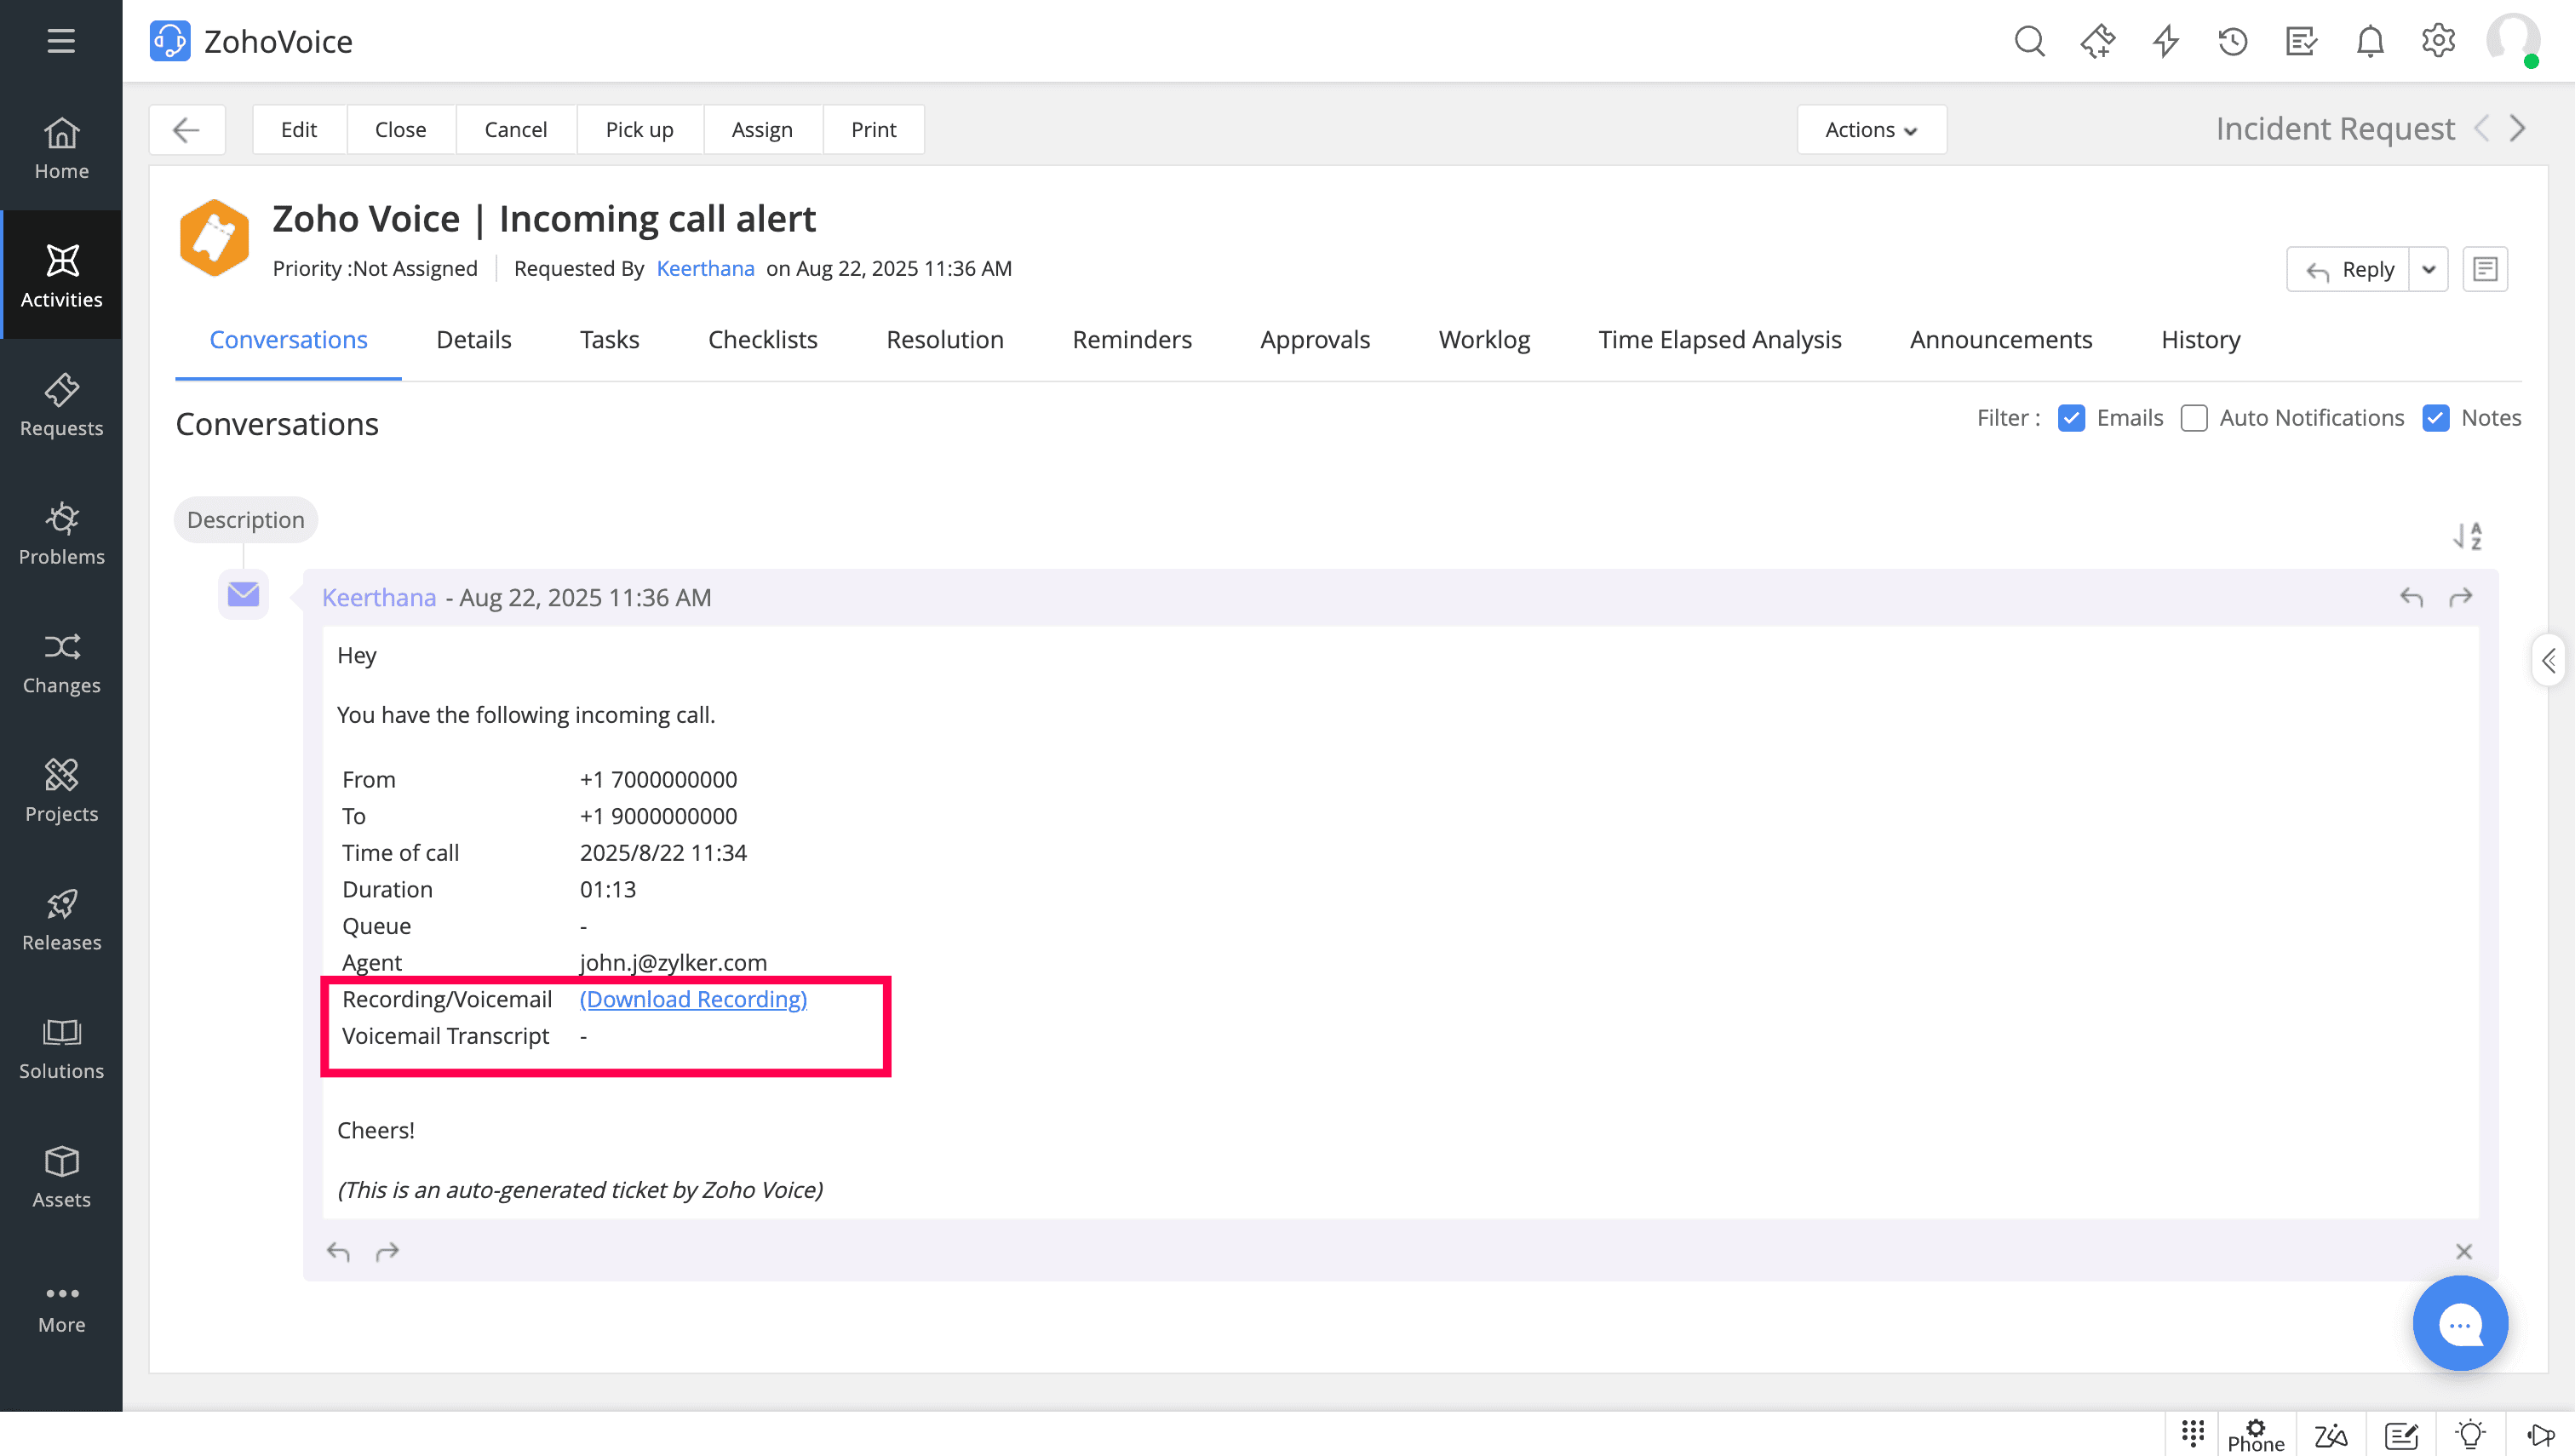Open the blue chat bubble button
2575x1456 pixels.
click(x=2459, y=1323)
